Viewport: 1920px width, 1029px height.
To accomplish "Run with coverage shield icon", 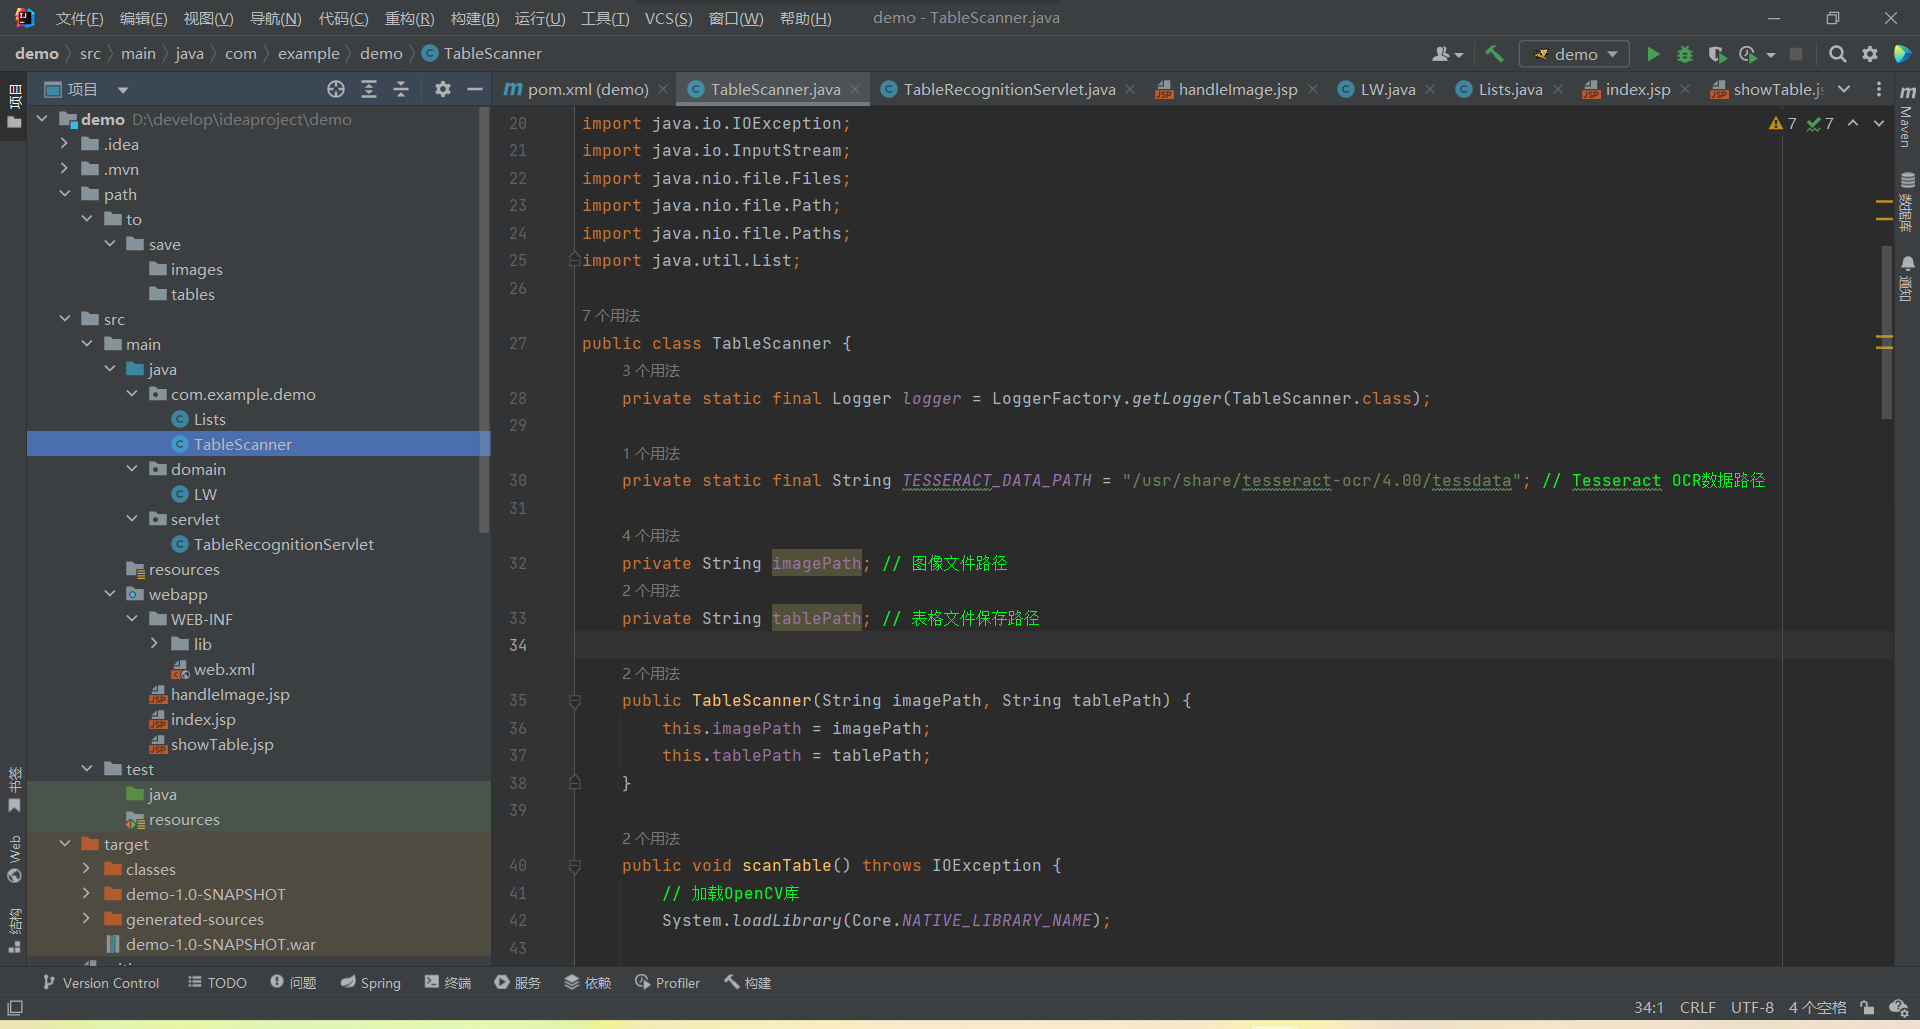I will click(x=1717, y=54).
